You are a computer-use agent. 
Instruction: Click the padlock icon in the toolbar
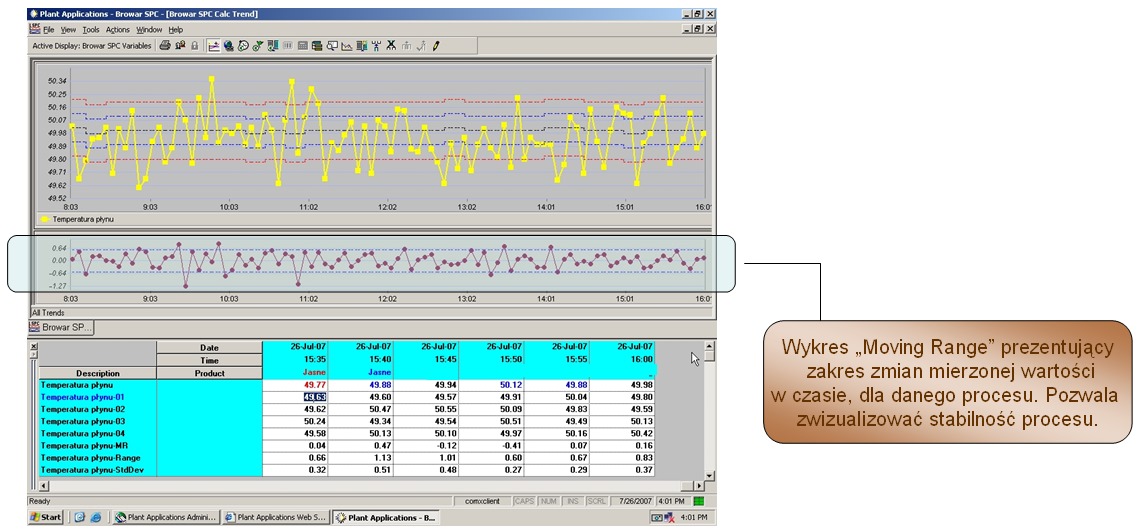pos(194,45)
